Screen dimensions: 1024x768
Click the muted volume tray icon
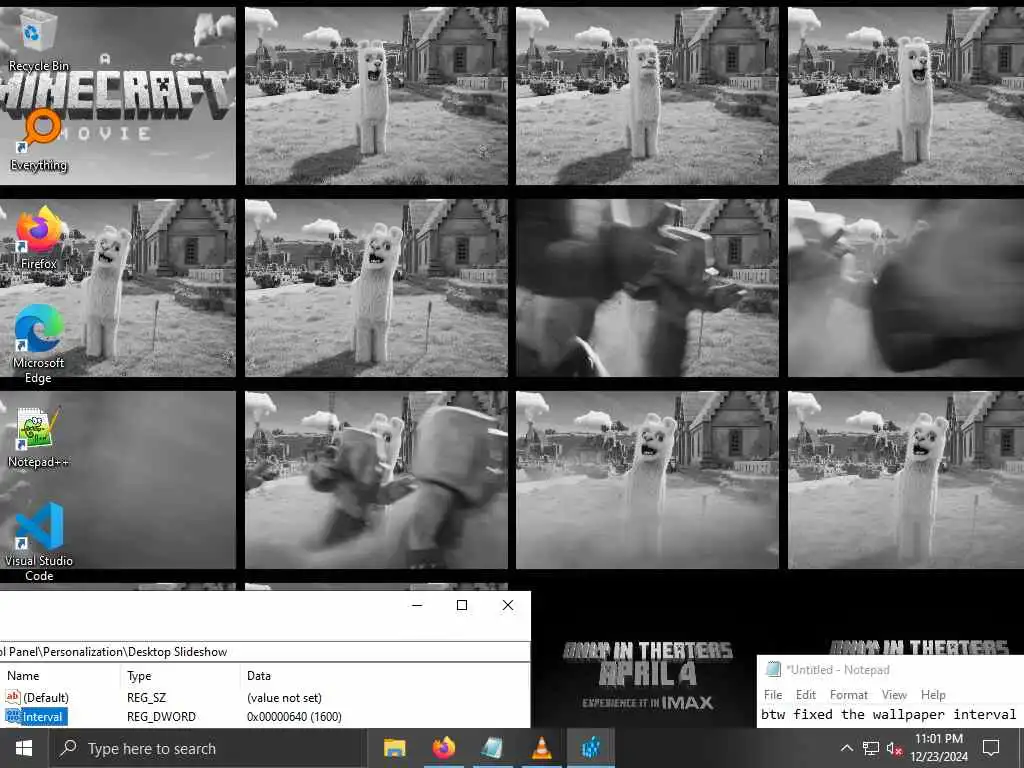(x=894, y=748)
